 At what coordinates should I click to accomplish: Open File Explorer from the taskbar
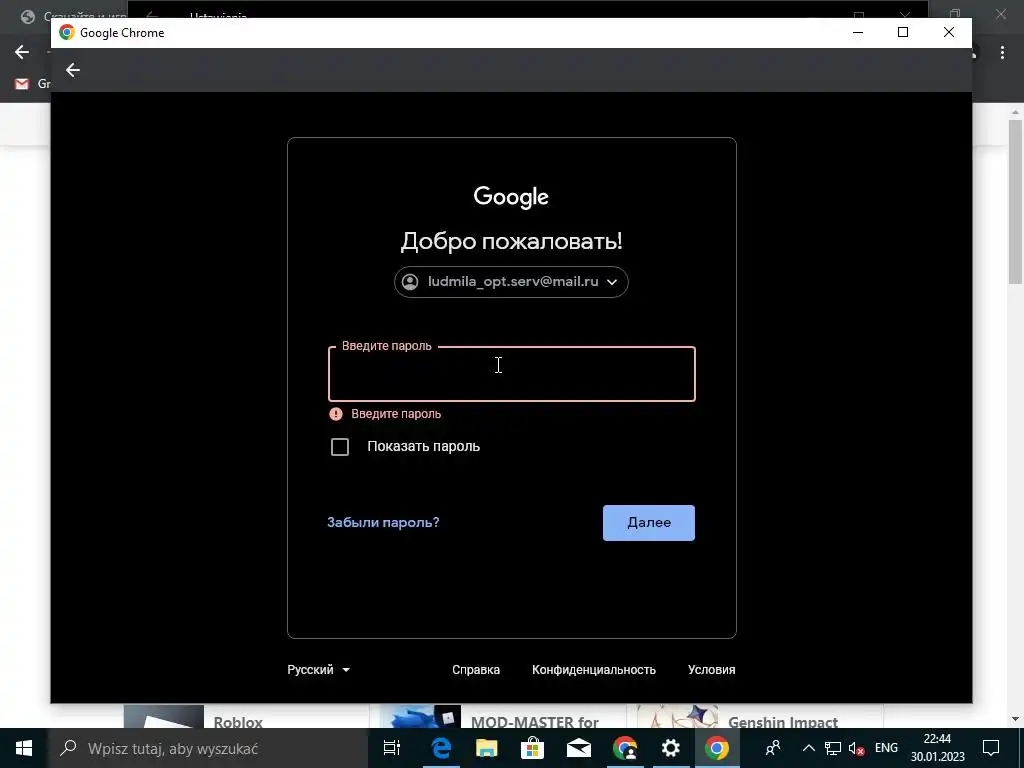(x=487, y=748)
